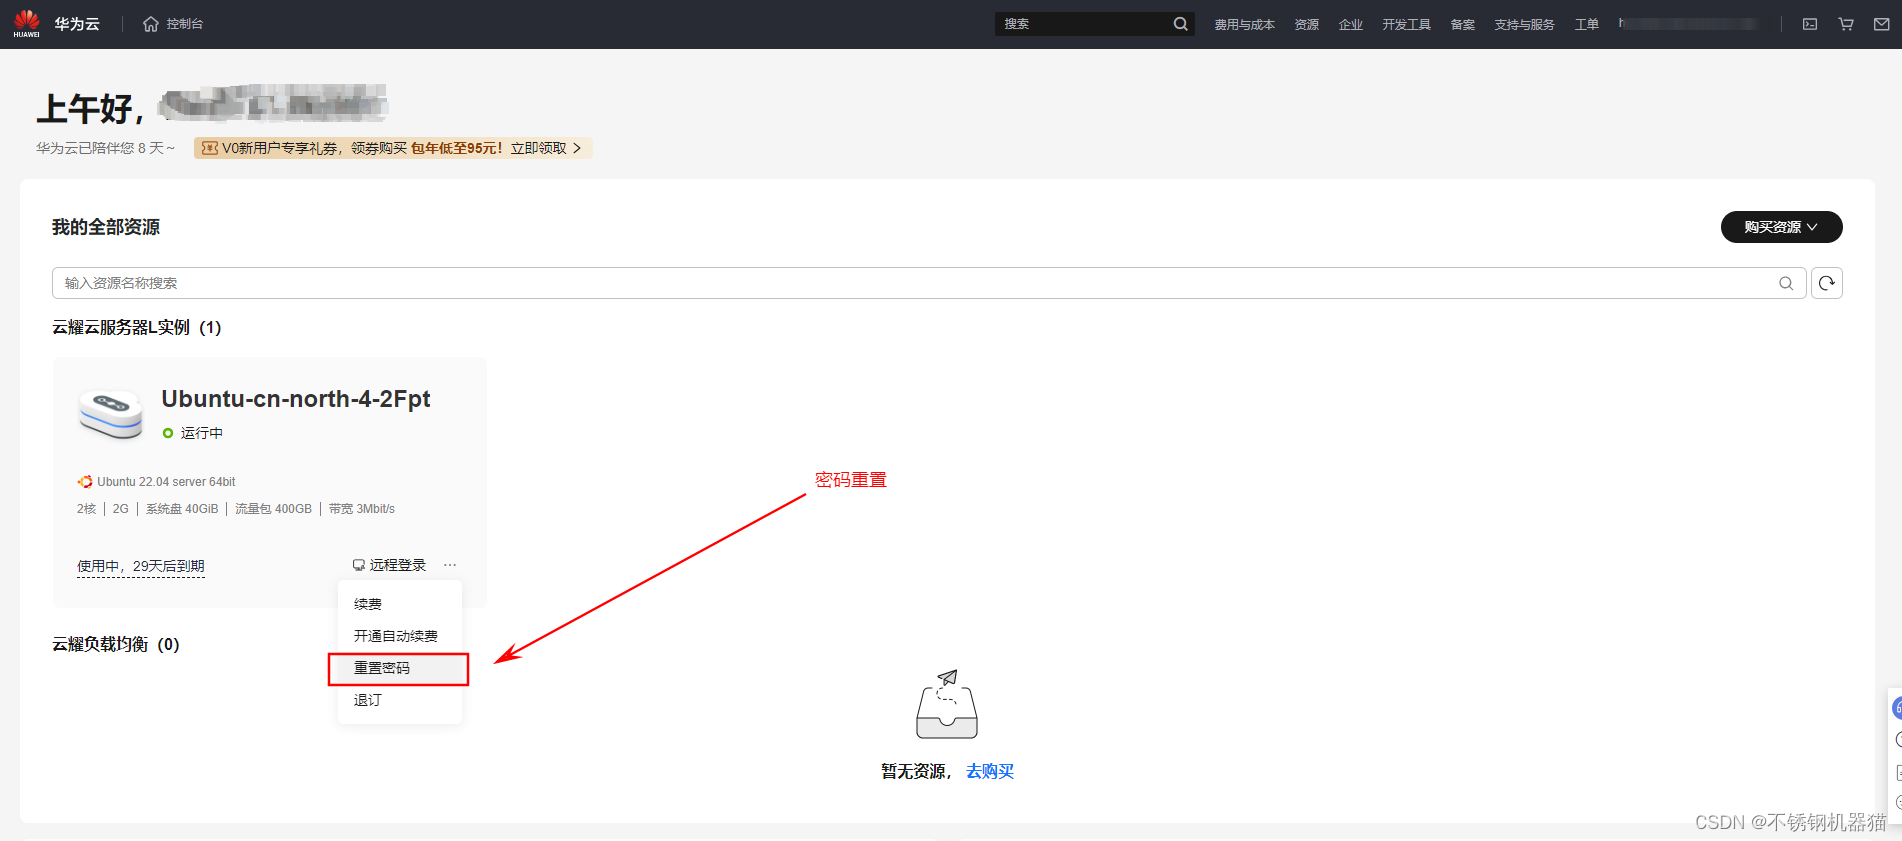Expand the 购买资源 dropdown

click(1781, 227)
